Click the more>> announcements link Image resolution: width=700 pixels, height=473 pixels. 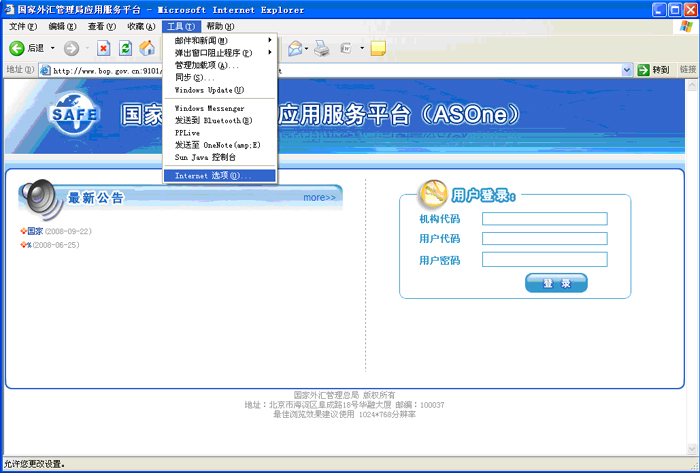(x=320, y=197)
